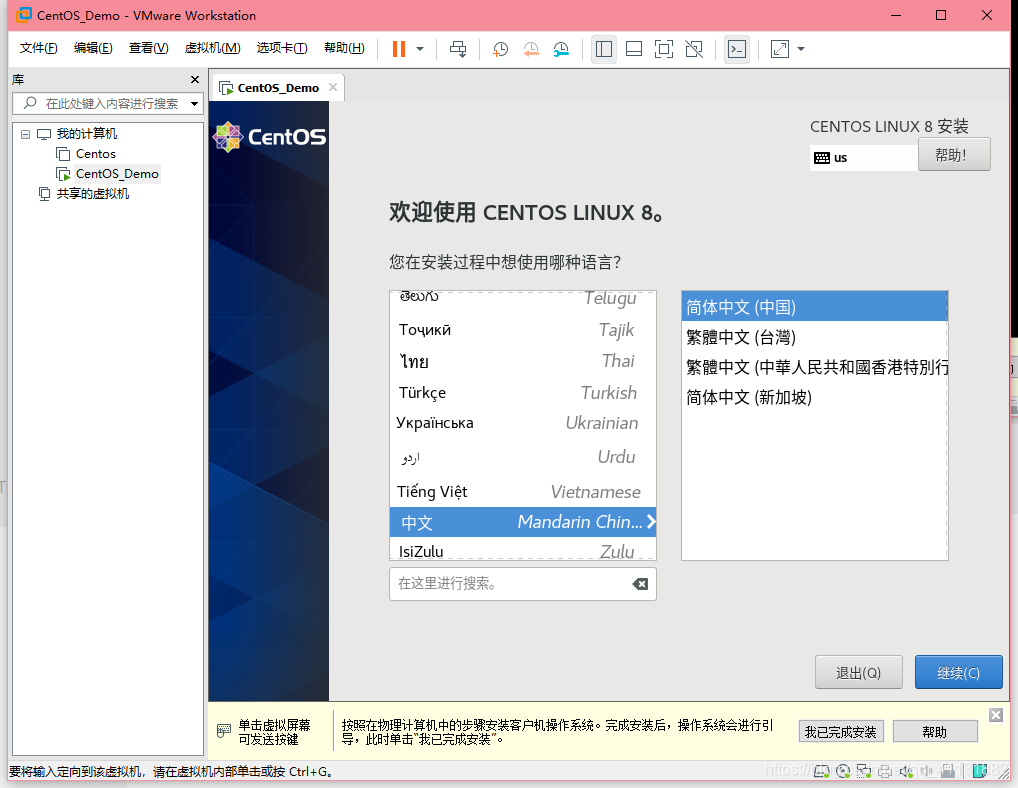
Task: Click the sound card status bar icon
Action: [x=906, y=770]
